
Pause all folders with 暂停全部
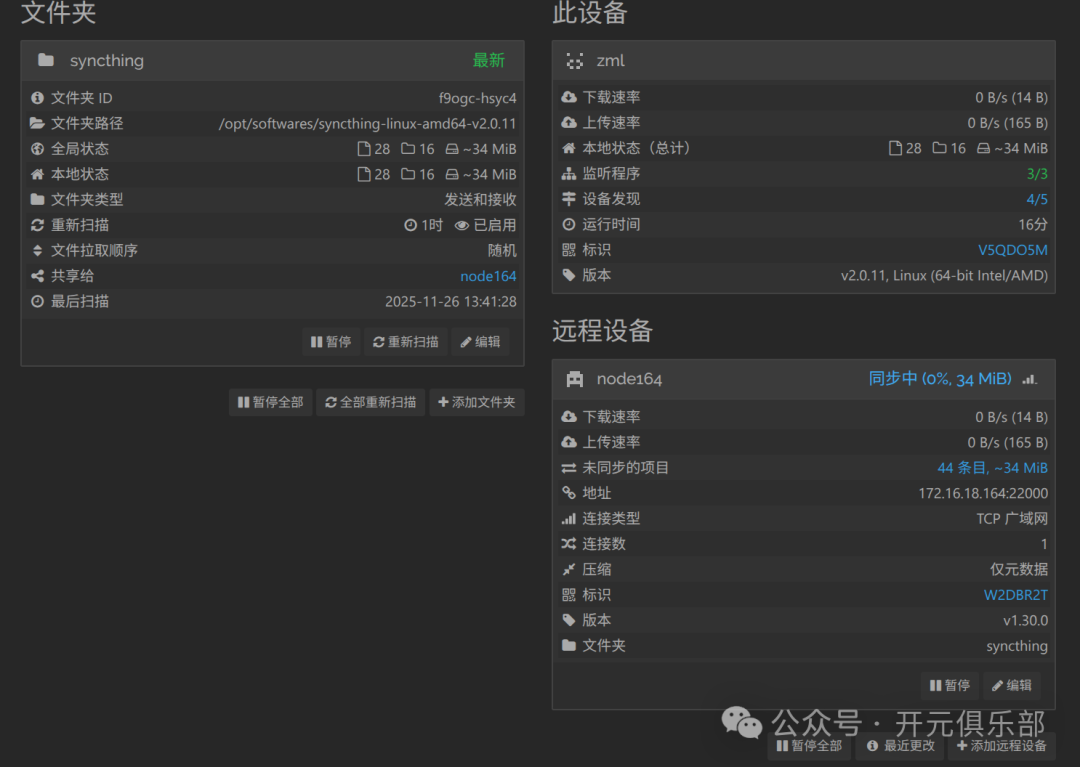(270, 402)
